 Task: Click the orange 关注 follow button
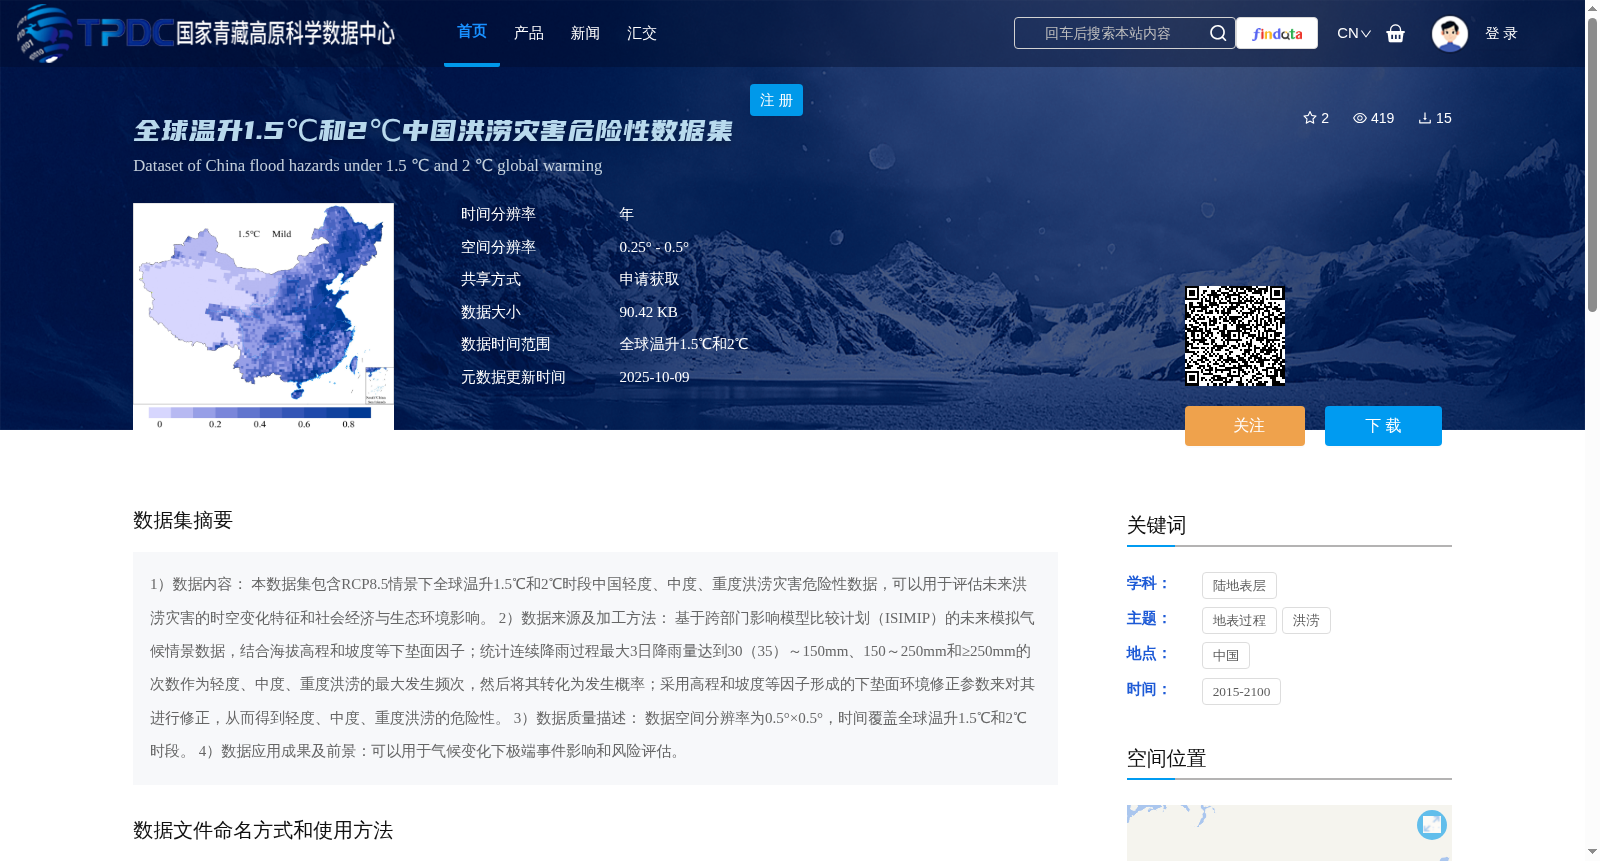pos(1245,426)
